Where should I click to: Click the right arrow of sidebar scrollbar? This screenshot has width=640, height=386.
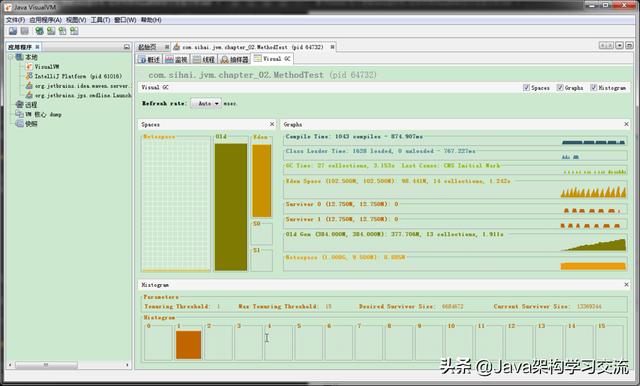[x=127, y=365]
